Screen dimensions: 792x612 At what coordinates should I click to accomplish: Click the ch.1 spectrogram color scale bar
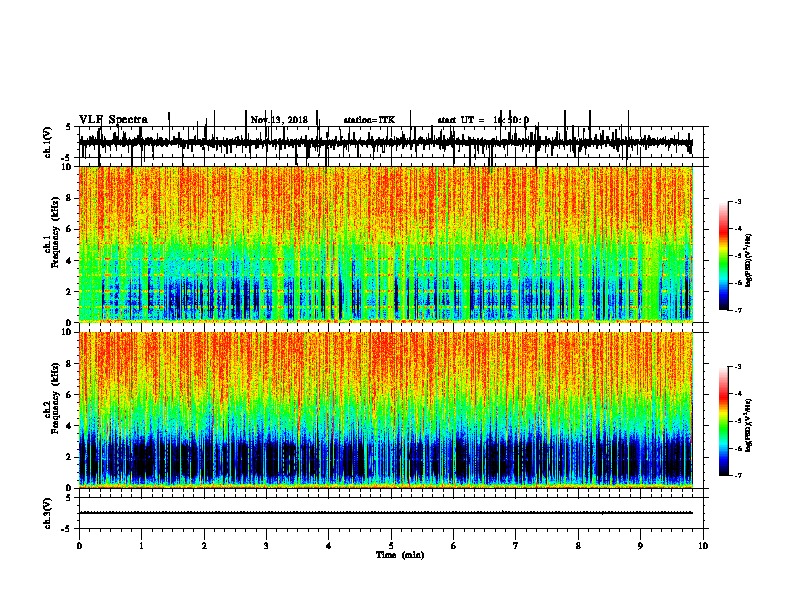(723, 256)
